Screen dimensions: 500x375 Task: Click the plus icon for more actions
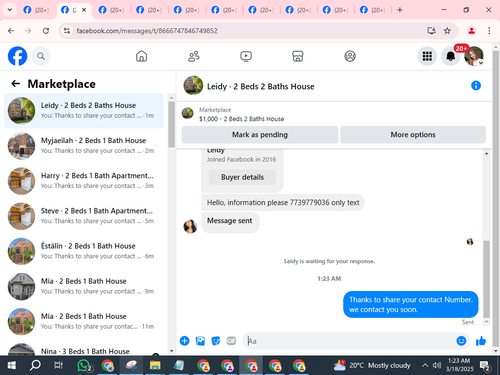tap(184, 341)
